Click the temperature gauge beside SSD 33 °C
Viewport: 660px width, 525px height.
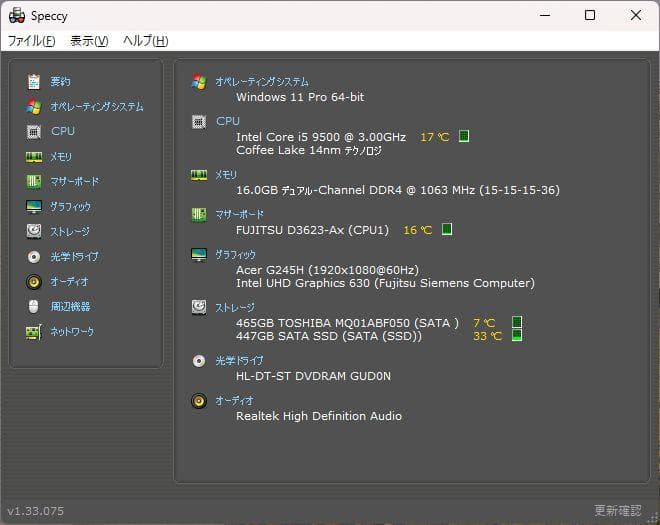point(517,336)
